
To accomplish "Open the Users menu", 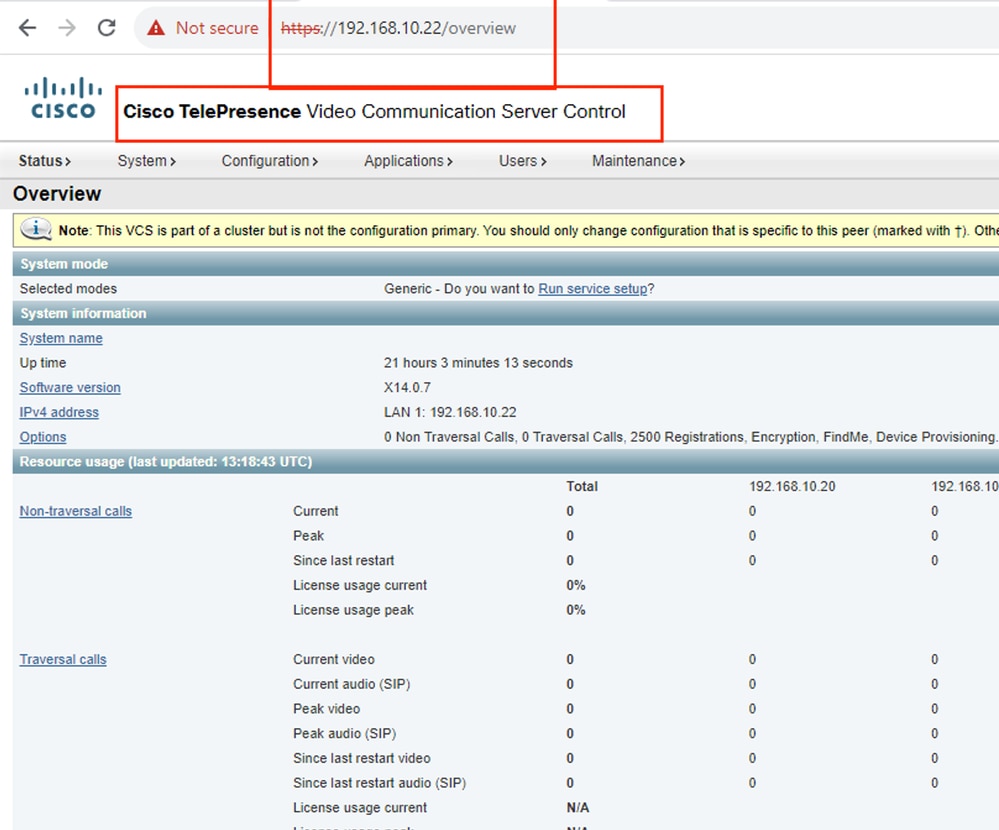I will [x=522, y=161].
